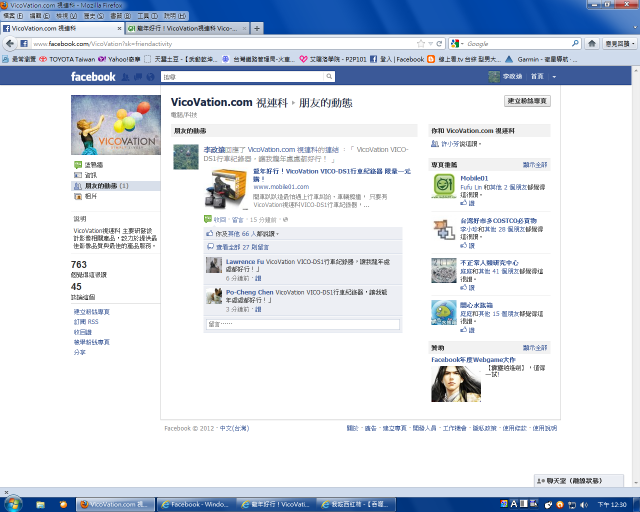Reload the page using the refresh icon
The width and height of the screenshot is (640, 512).
439,43
